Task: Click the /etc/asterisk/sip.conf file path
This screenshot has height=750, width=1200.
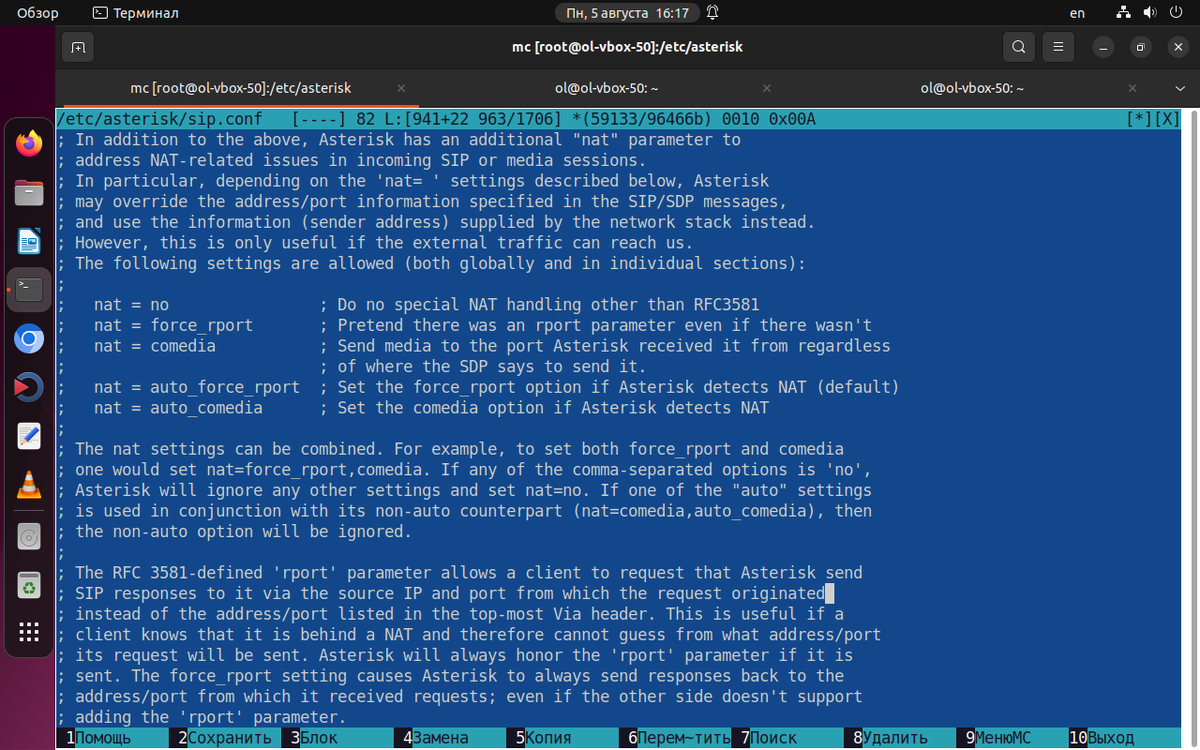Action: (160, 119)
